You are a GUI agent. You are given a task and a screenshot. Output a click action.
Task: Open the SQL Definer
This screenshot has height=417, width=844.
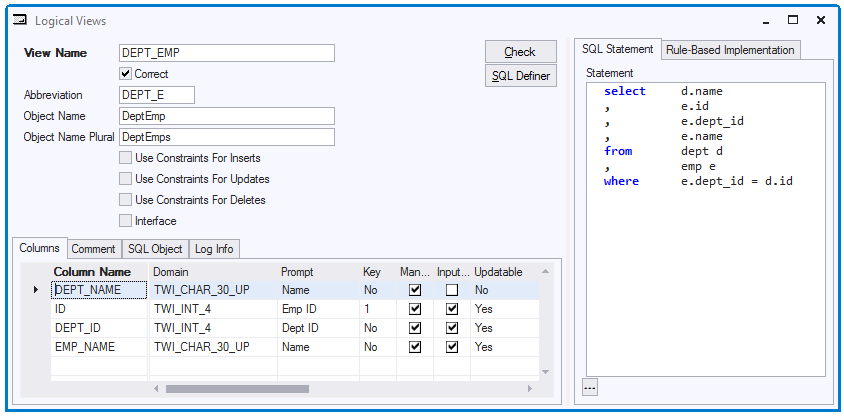click(x=521, y=76)
